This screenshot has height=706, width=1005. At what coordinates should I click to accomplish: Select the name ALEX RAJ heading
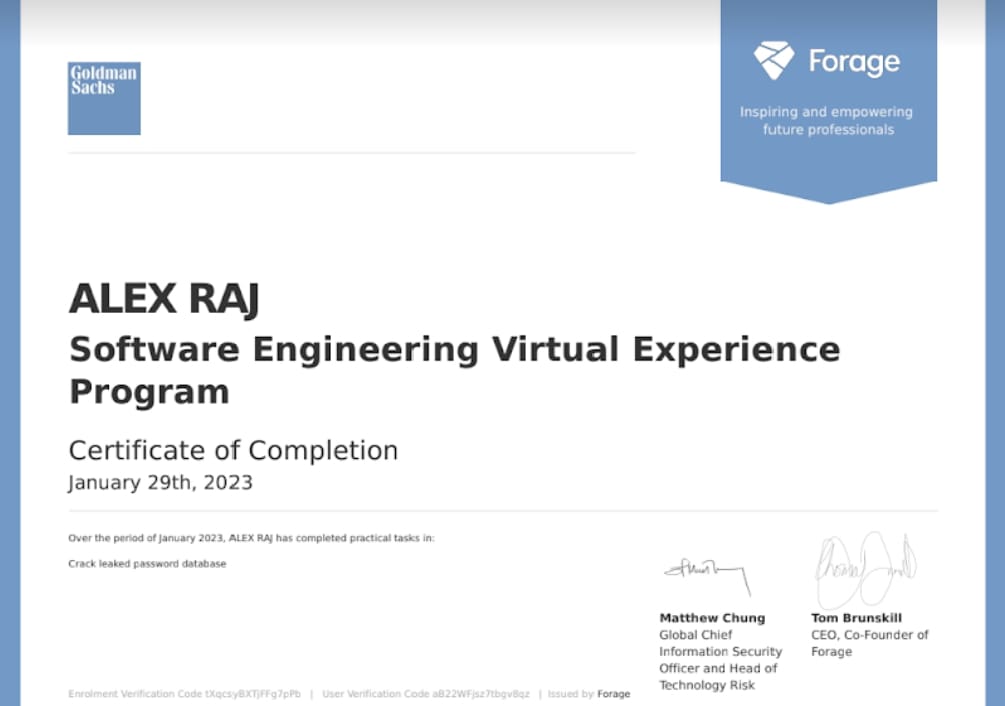164,299
